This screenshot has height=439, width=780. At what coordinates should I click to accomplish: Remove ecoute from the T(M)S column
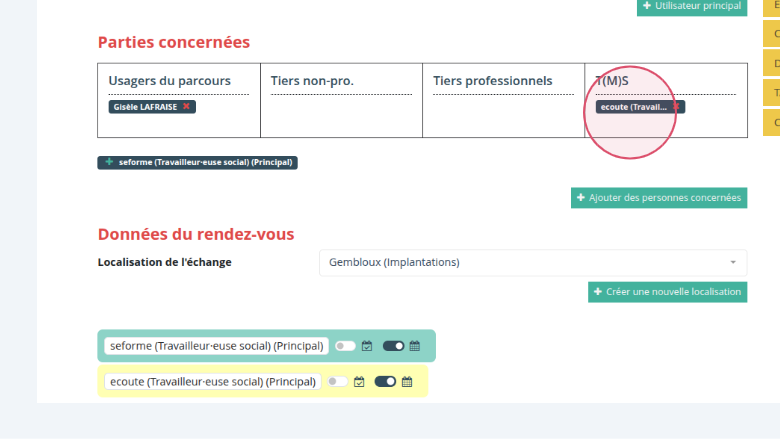(676, 107)
